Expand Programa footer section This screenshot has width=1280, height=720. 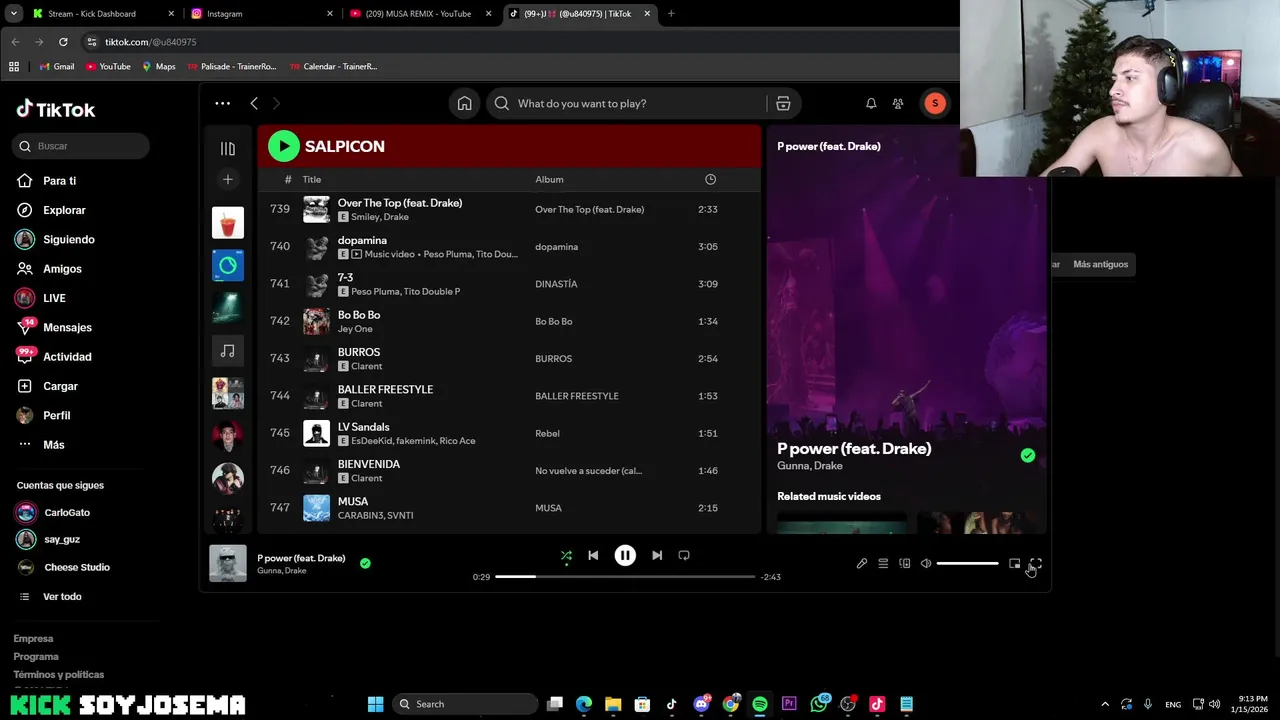pyautogui.click(x=36, y=657)
